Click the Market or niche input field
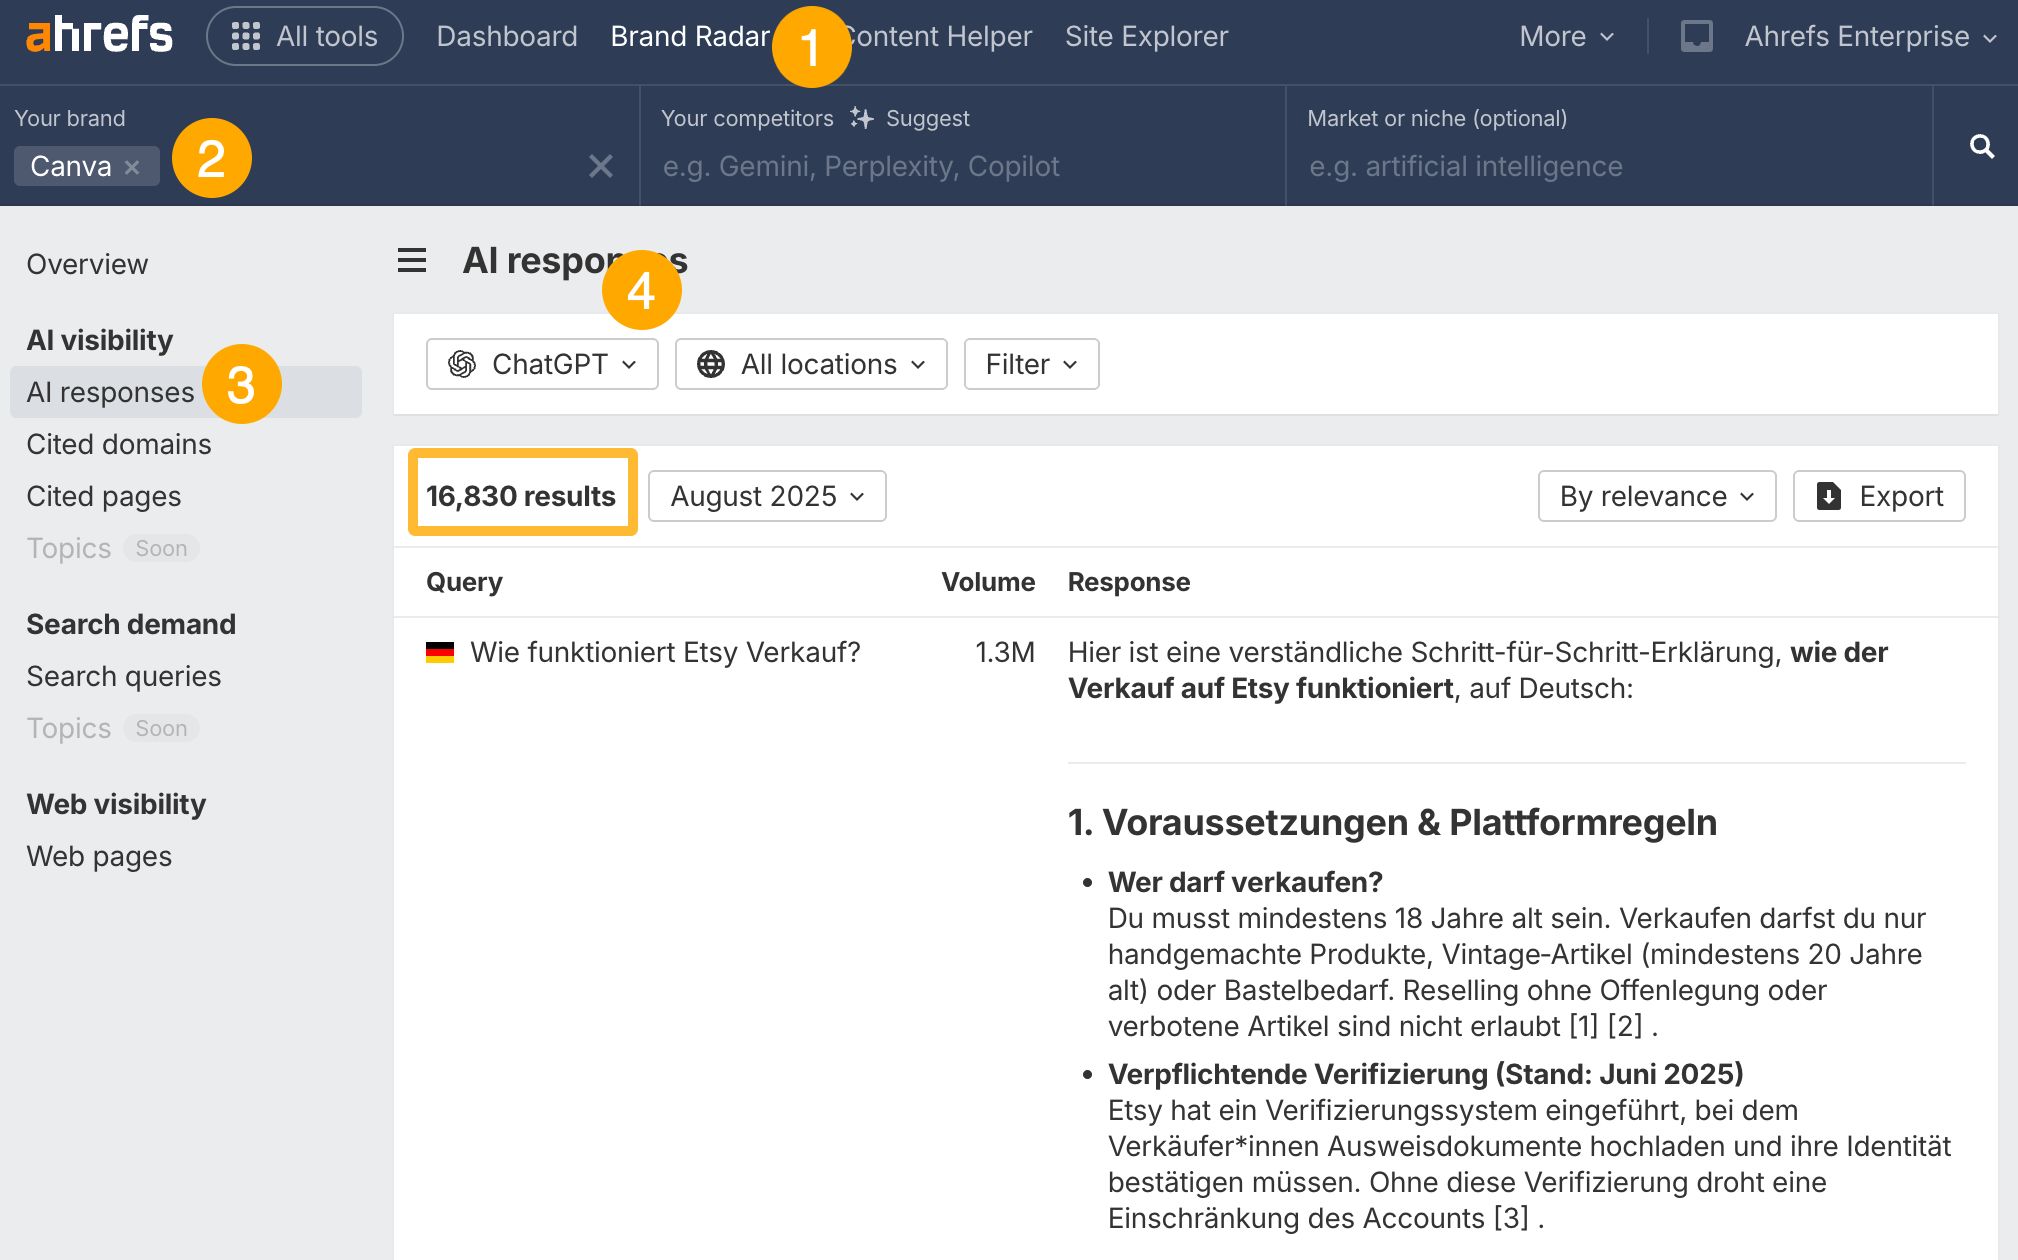The height and width of the screenshot is (1260, 2018). [1608, 166]
